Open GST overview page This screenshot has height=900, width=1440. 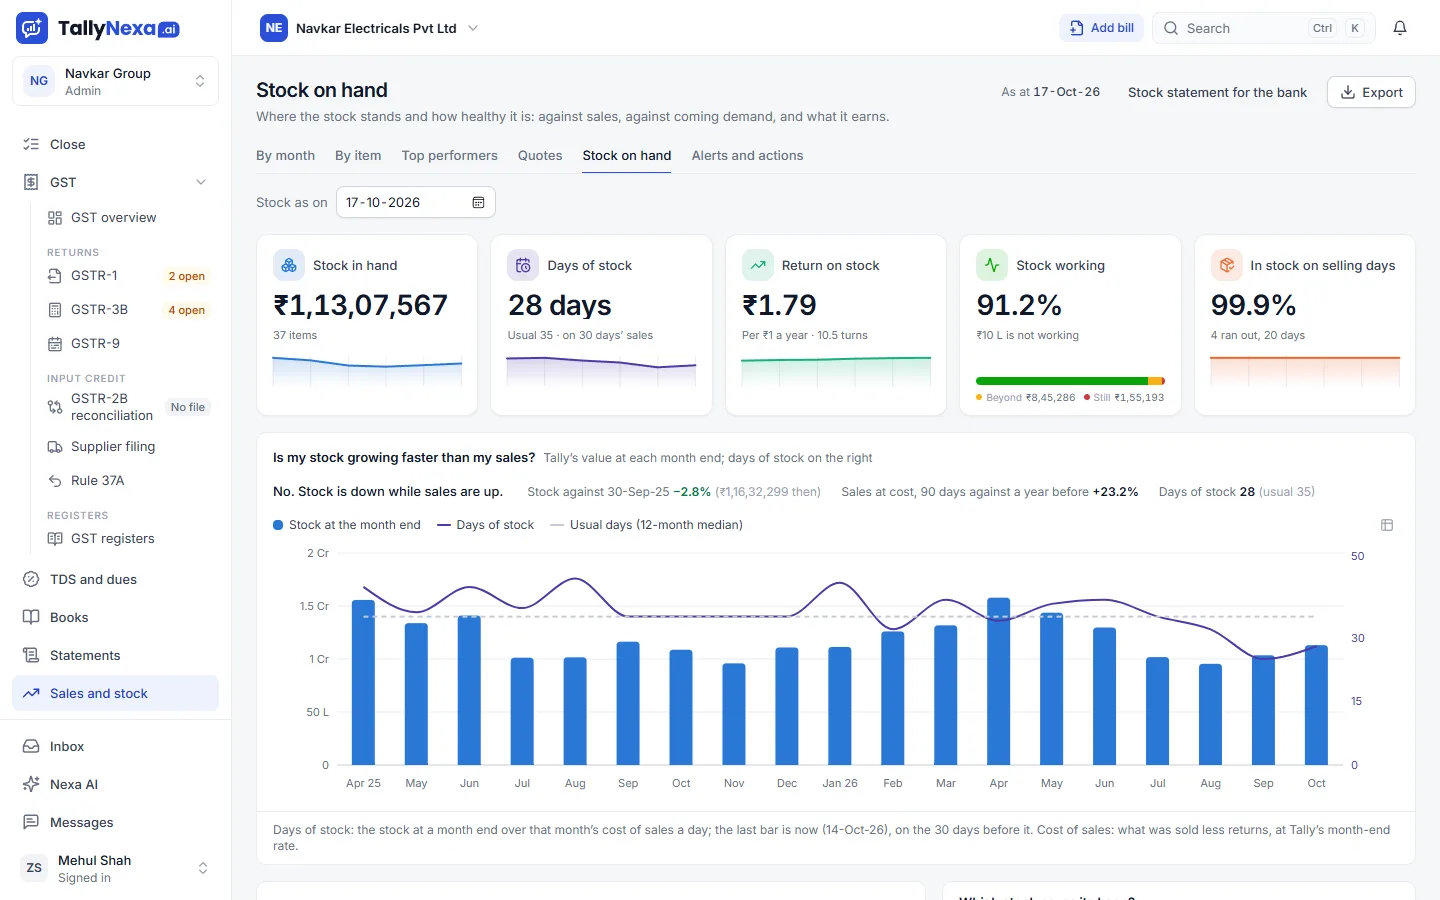pos(127,217)
